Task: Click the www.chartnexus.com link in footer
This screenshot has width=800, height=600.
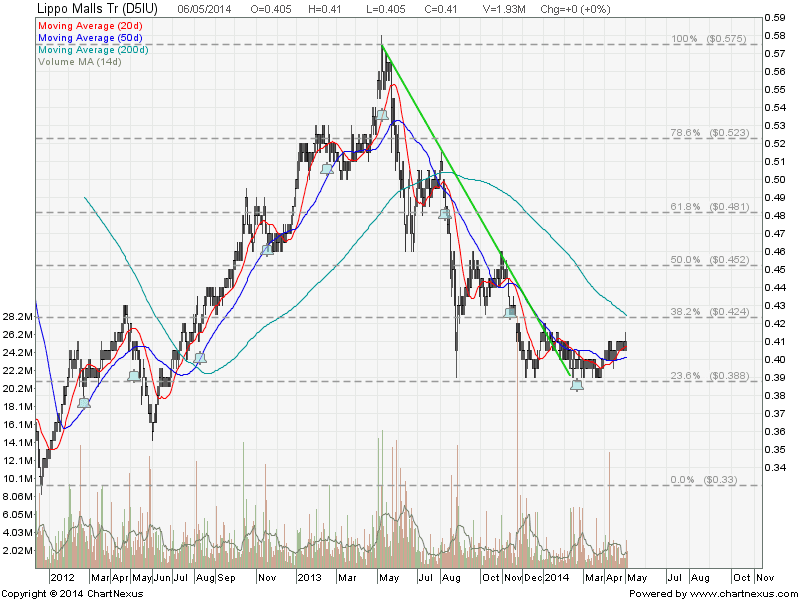Action: tap(743, 594)
